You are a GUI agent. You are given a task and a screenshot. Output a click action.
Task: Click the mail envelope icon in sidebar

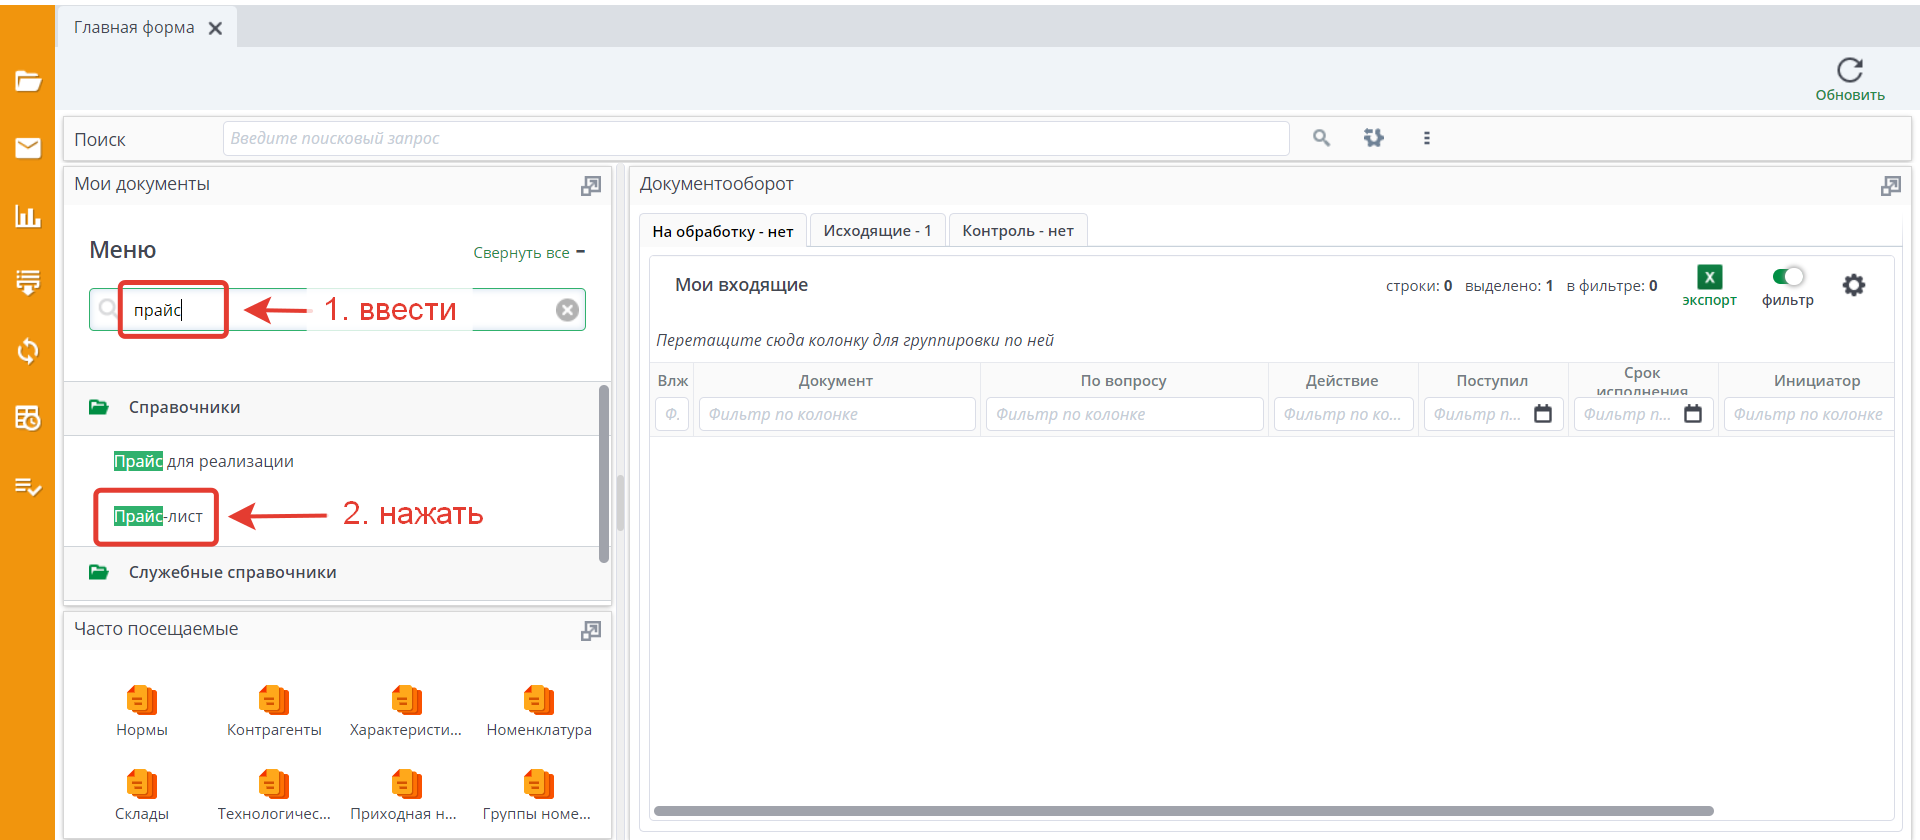[x=28, y=148]
